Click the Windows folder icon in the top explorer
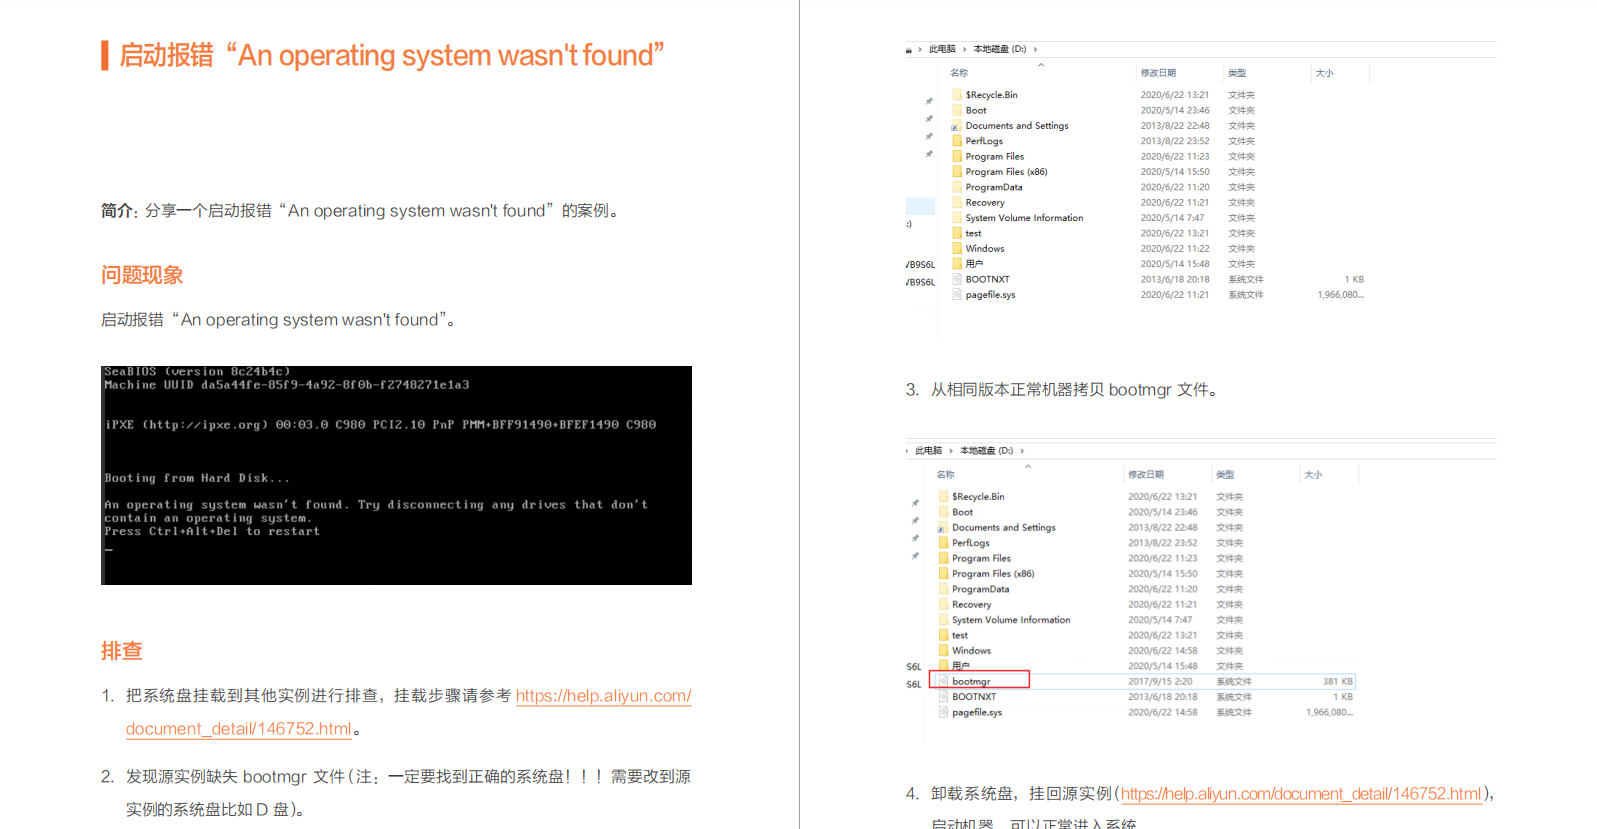Screen dimensions: 1597x829 click(957, 248)
